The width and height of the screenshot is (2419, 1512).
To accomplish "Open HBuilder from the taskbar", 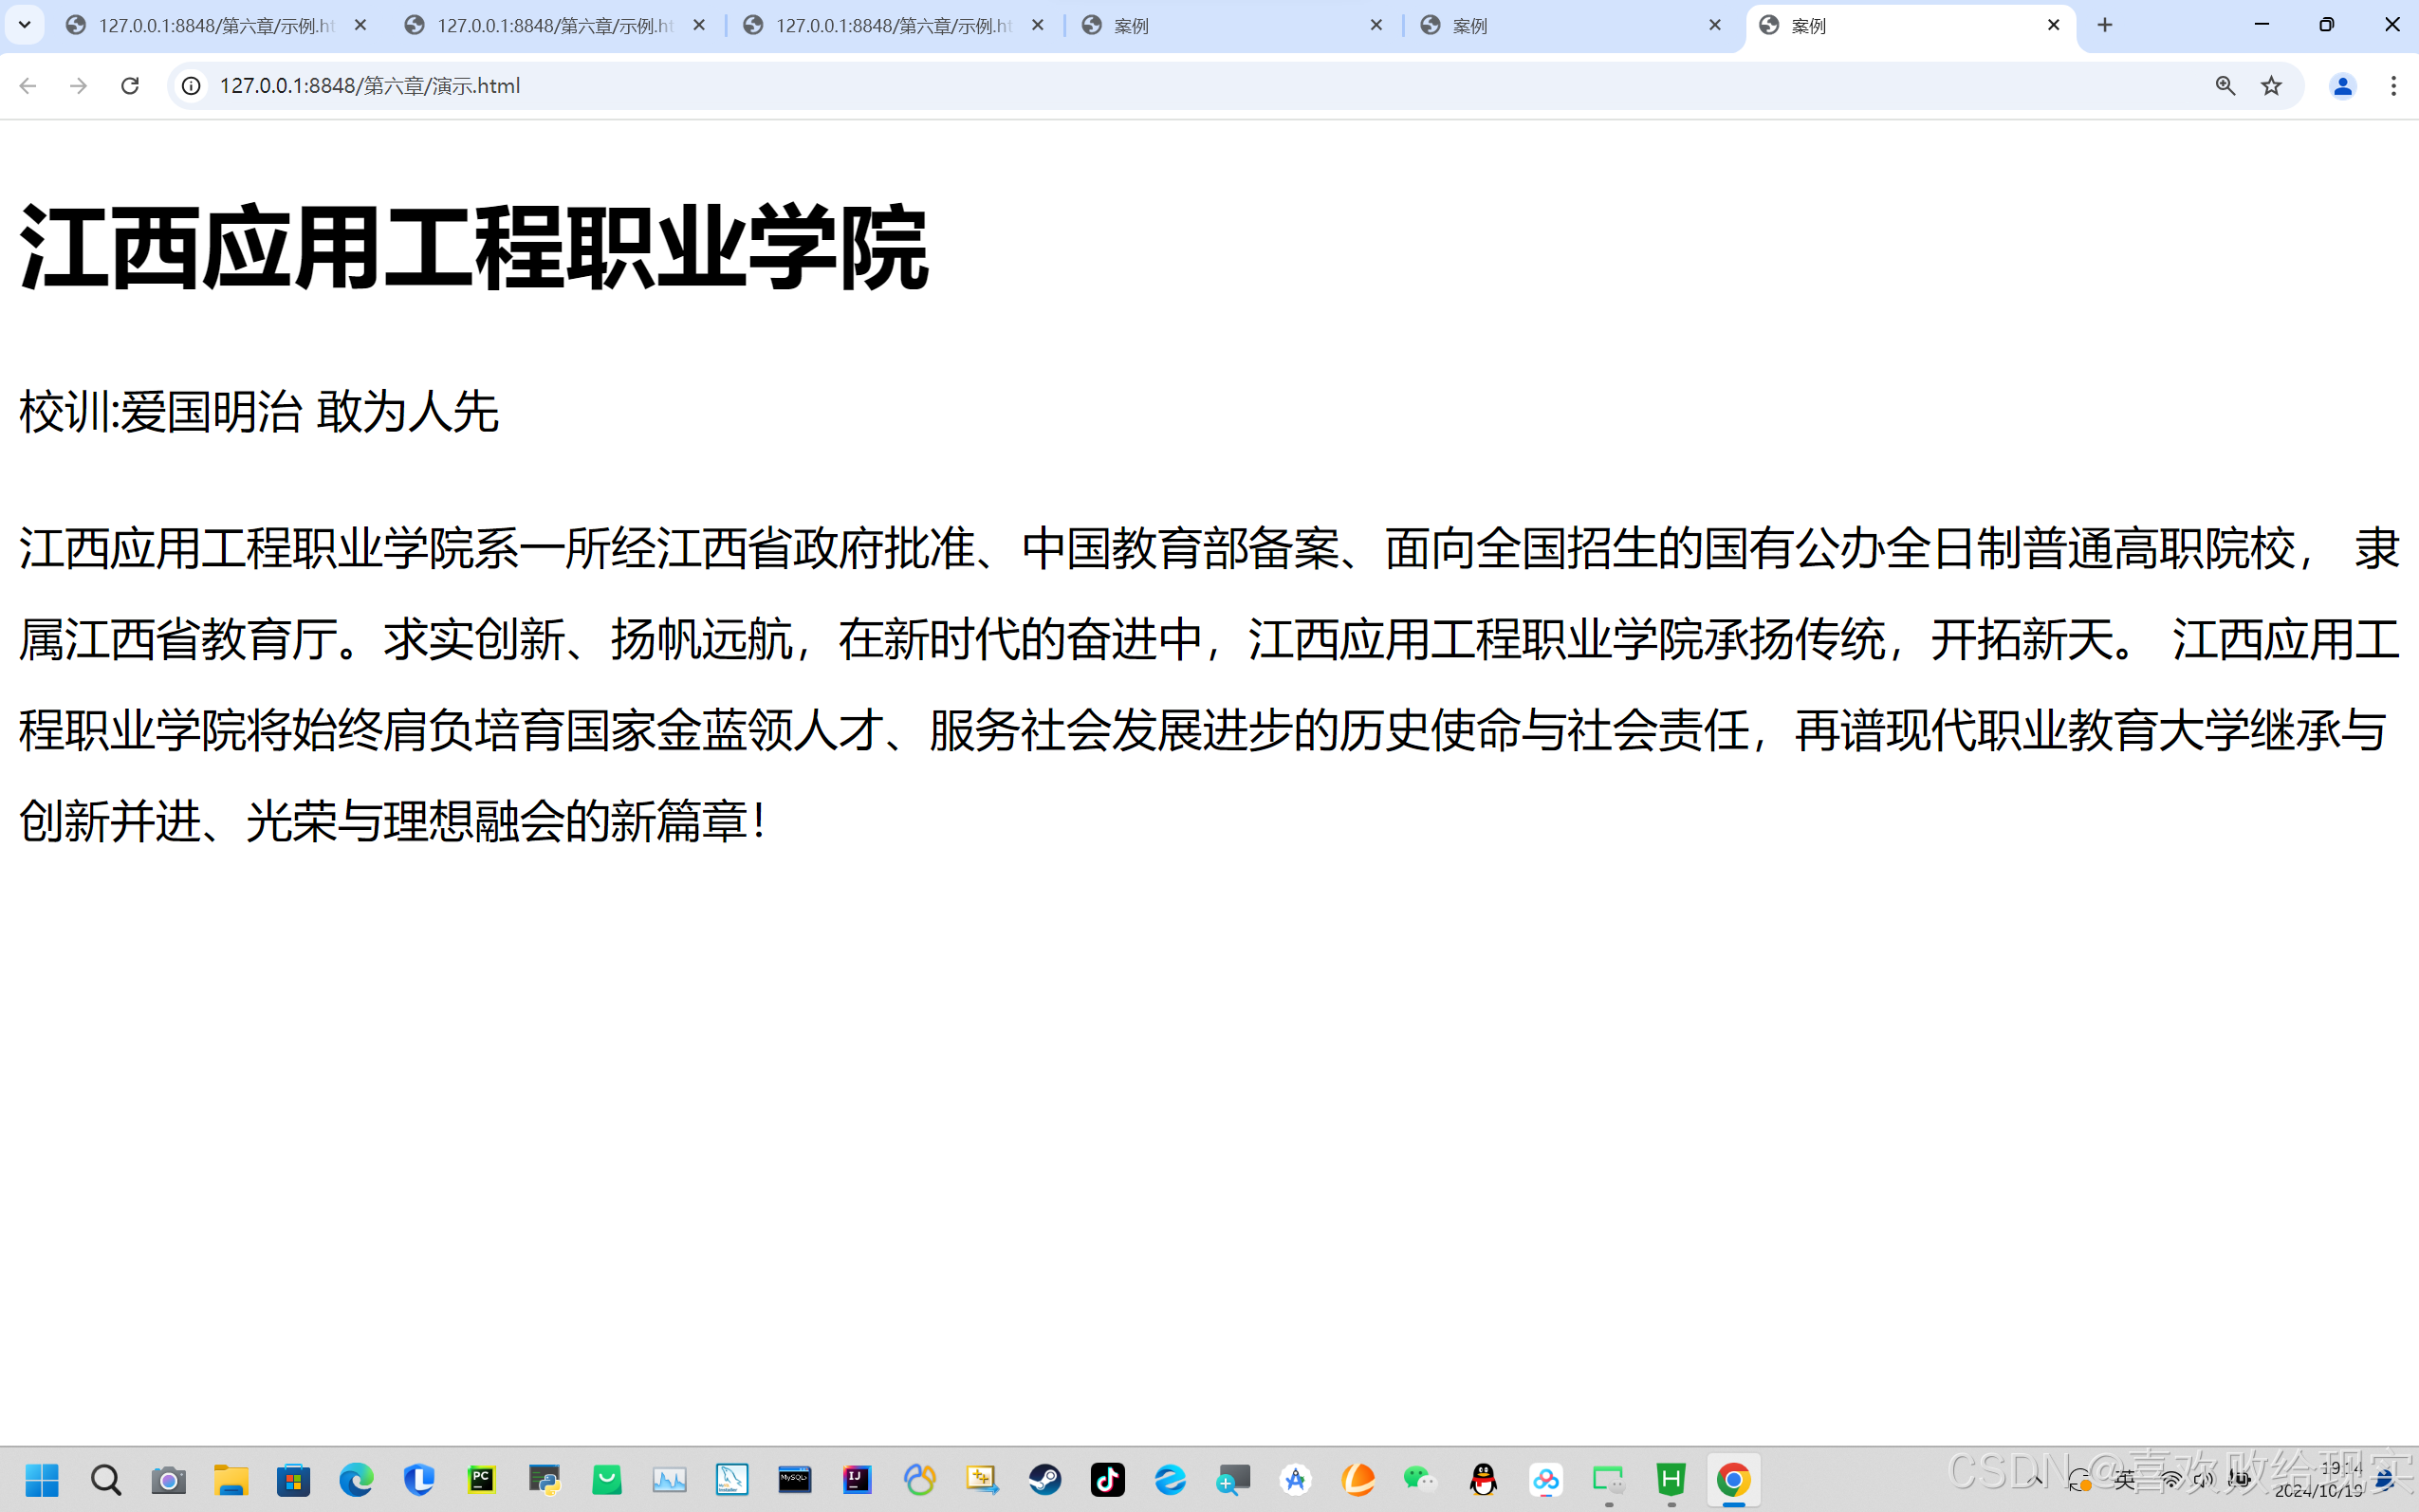I will (1671, 1479).
